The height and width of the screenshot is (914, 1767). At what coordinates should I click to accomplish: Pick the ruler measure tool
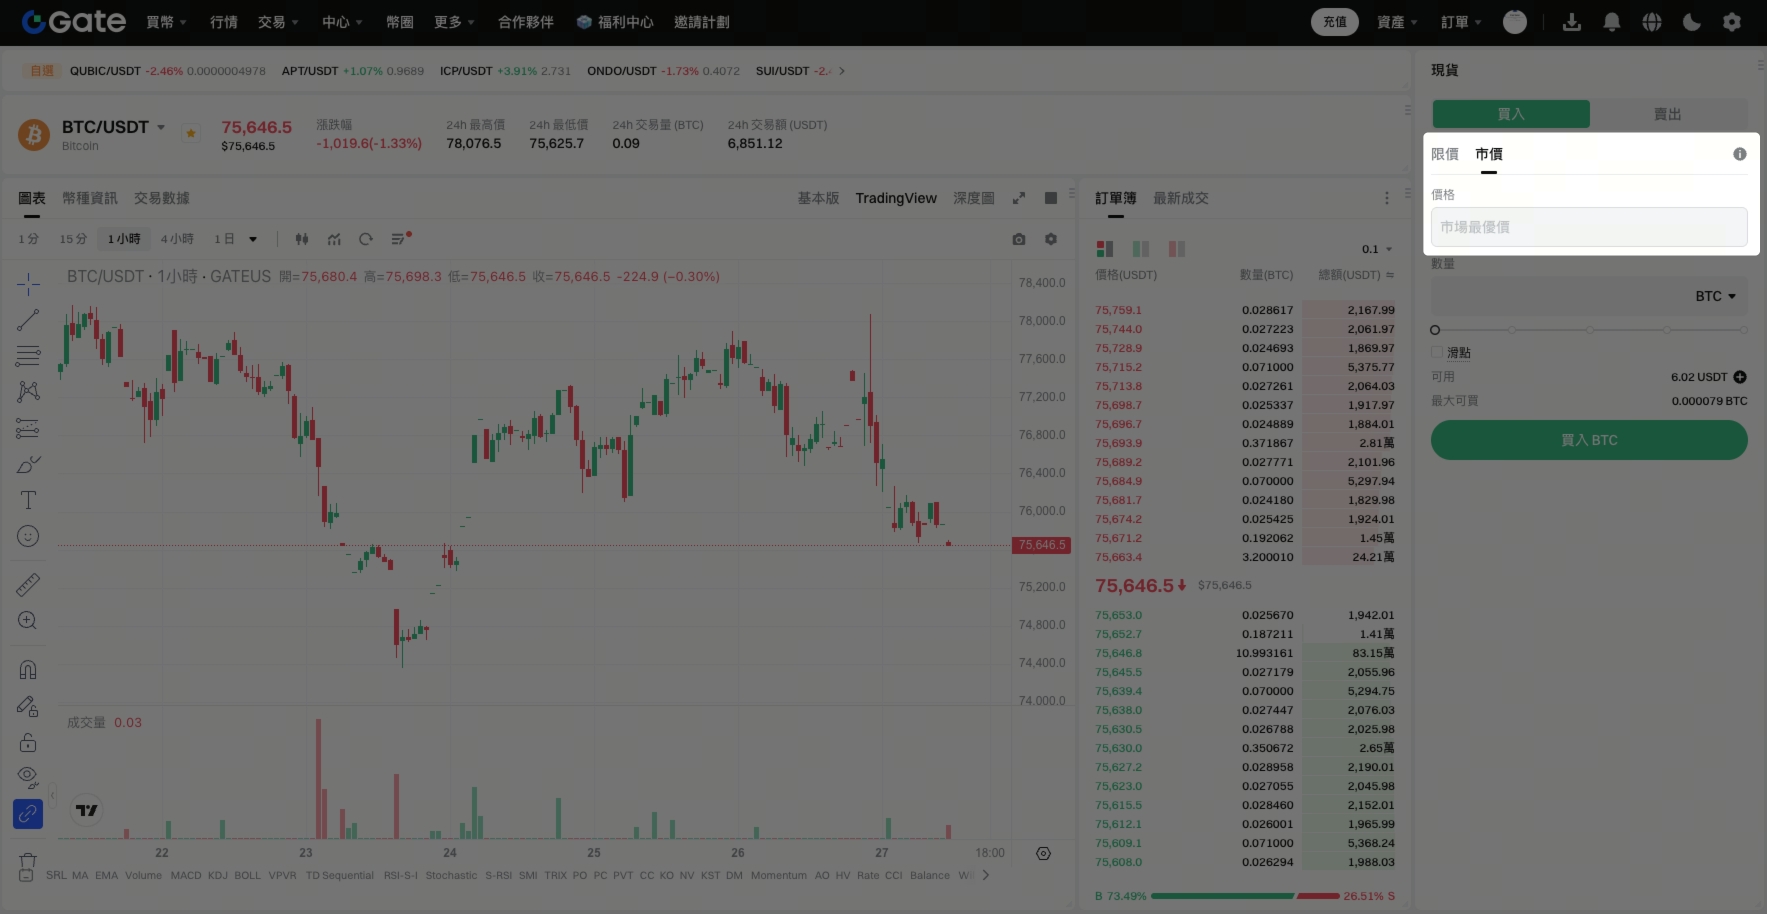28,584
